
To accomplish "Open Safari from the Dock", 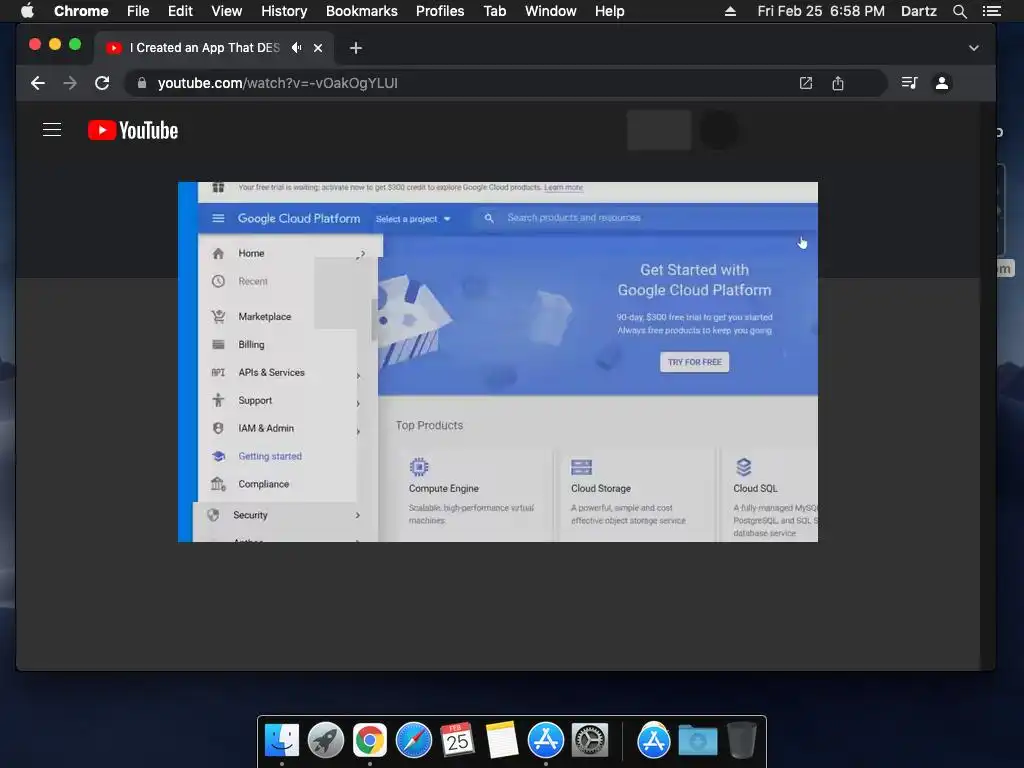I will 414,741.
